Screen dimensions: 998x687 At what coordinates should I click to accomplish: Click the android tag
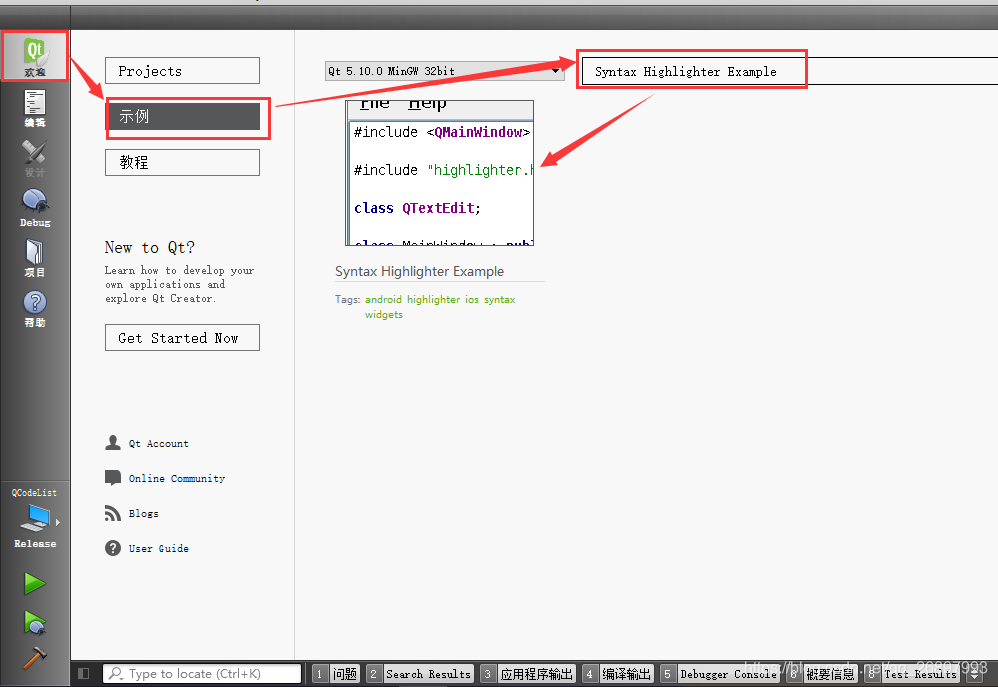tap(383, 299)
